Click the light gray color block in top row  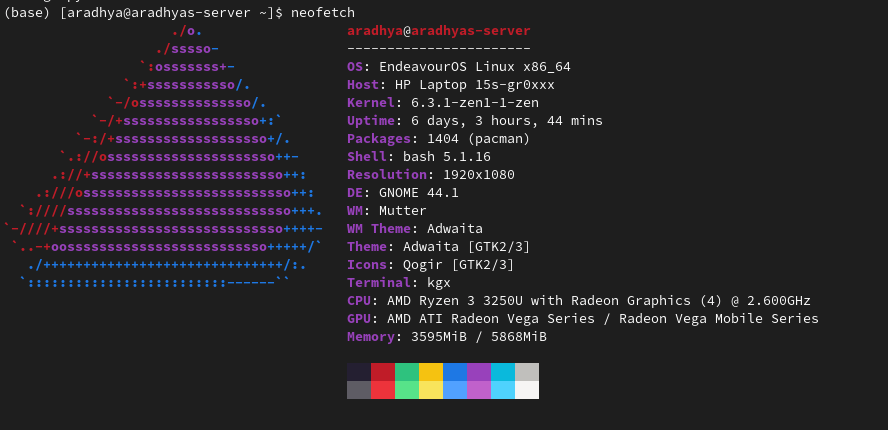pos(527,372)
